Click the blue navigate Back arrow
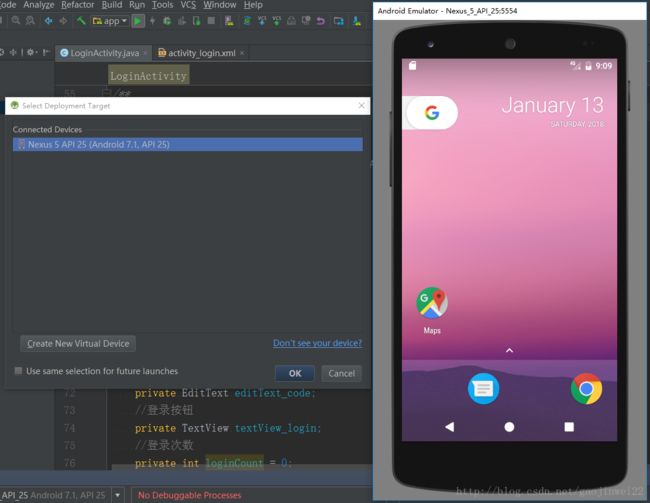This screenshot has width=650, height=503. (48, 20)
